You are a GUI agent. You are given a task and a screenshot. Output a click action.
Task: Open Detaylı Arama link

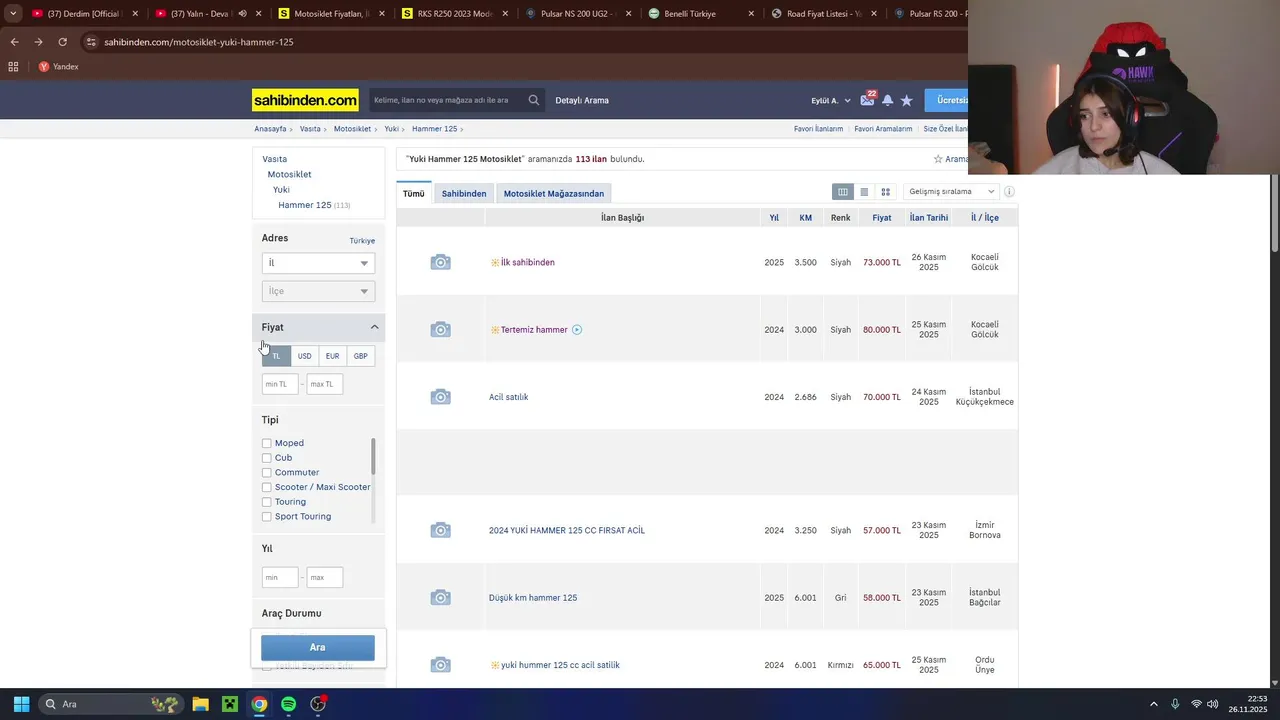pyautogui.click(x=582, y=100)
